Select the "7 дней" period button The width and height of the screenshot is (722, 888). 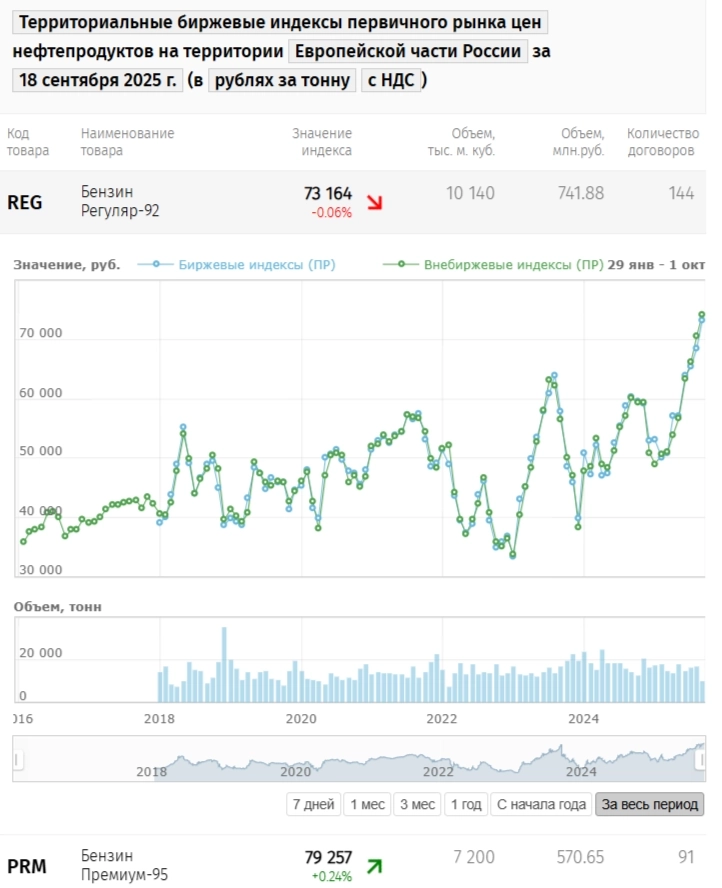(310, 804)
